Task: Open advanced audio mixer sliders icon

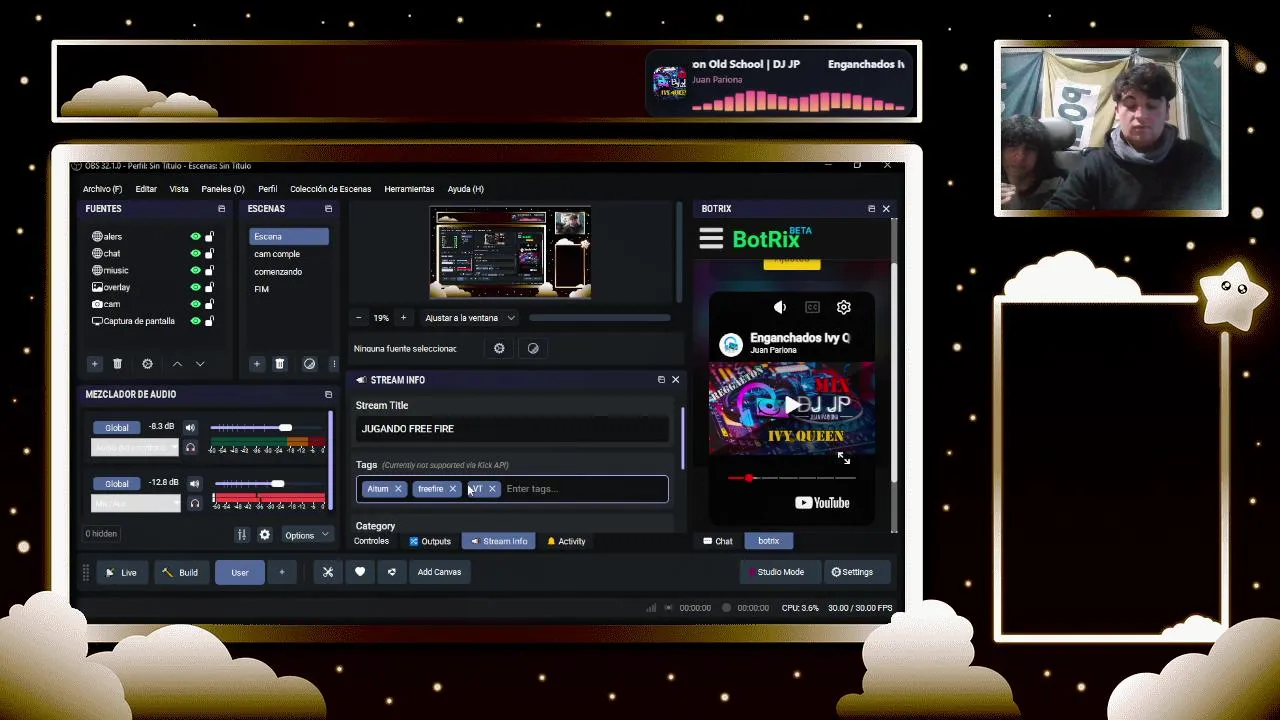Action: point(241,535)
